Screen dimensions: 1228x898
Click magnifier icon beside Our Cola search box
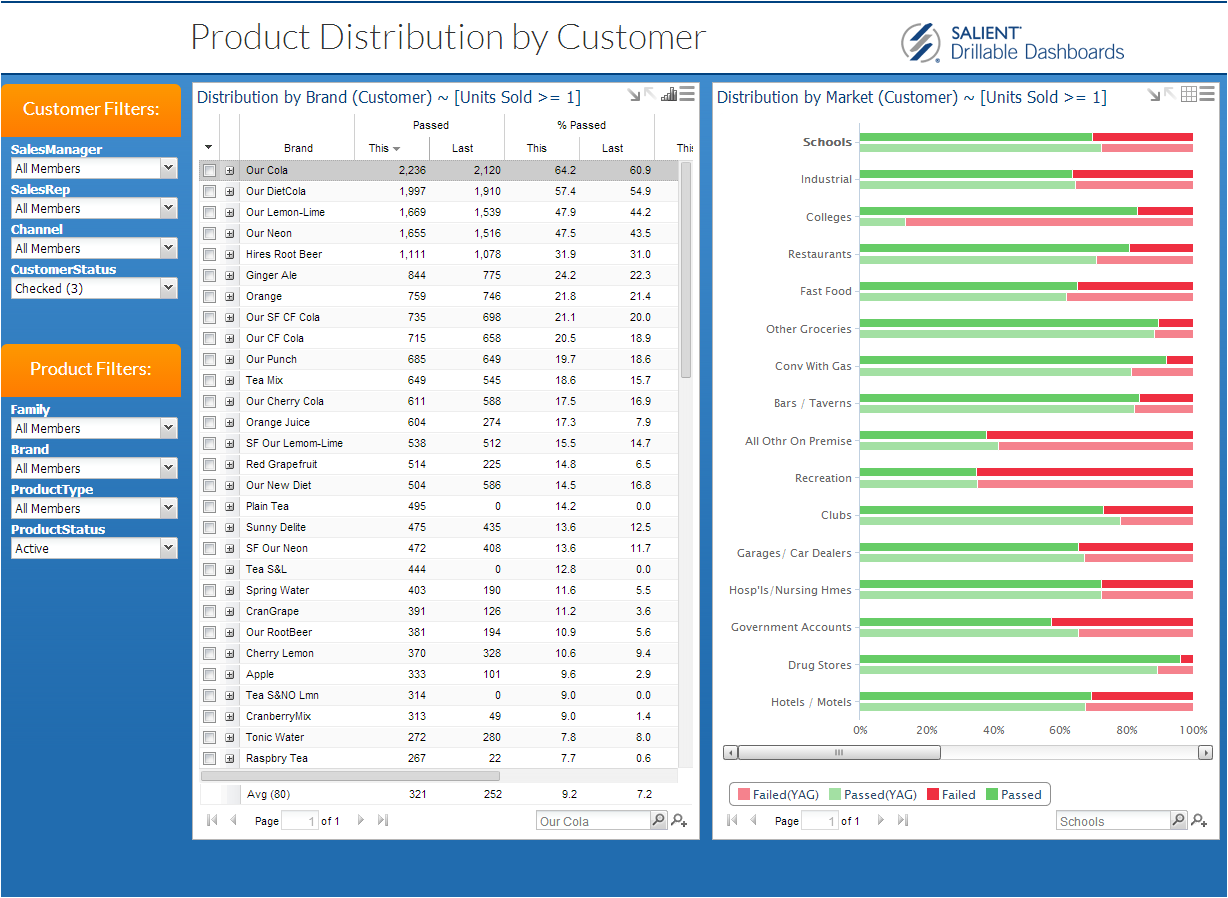tap(658, 820)
